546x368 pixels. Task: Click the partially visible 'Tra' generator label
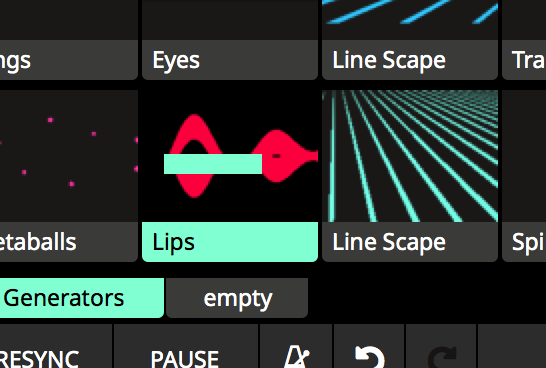click(x=524, y=60)
